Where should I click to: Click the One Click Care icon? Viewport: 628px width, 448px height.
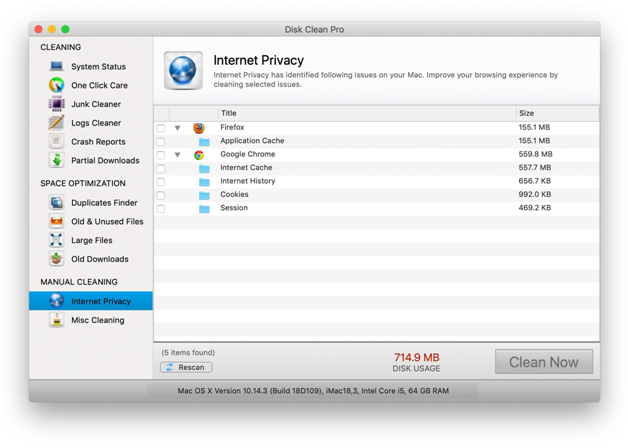[56, 85]
